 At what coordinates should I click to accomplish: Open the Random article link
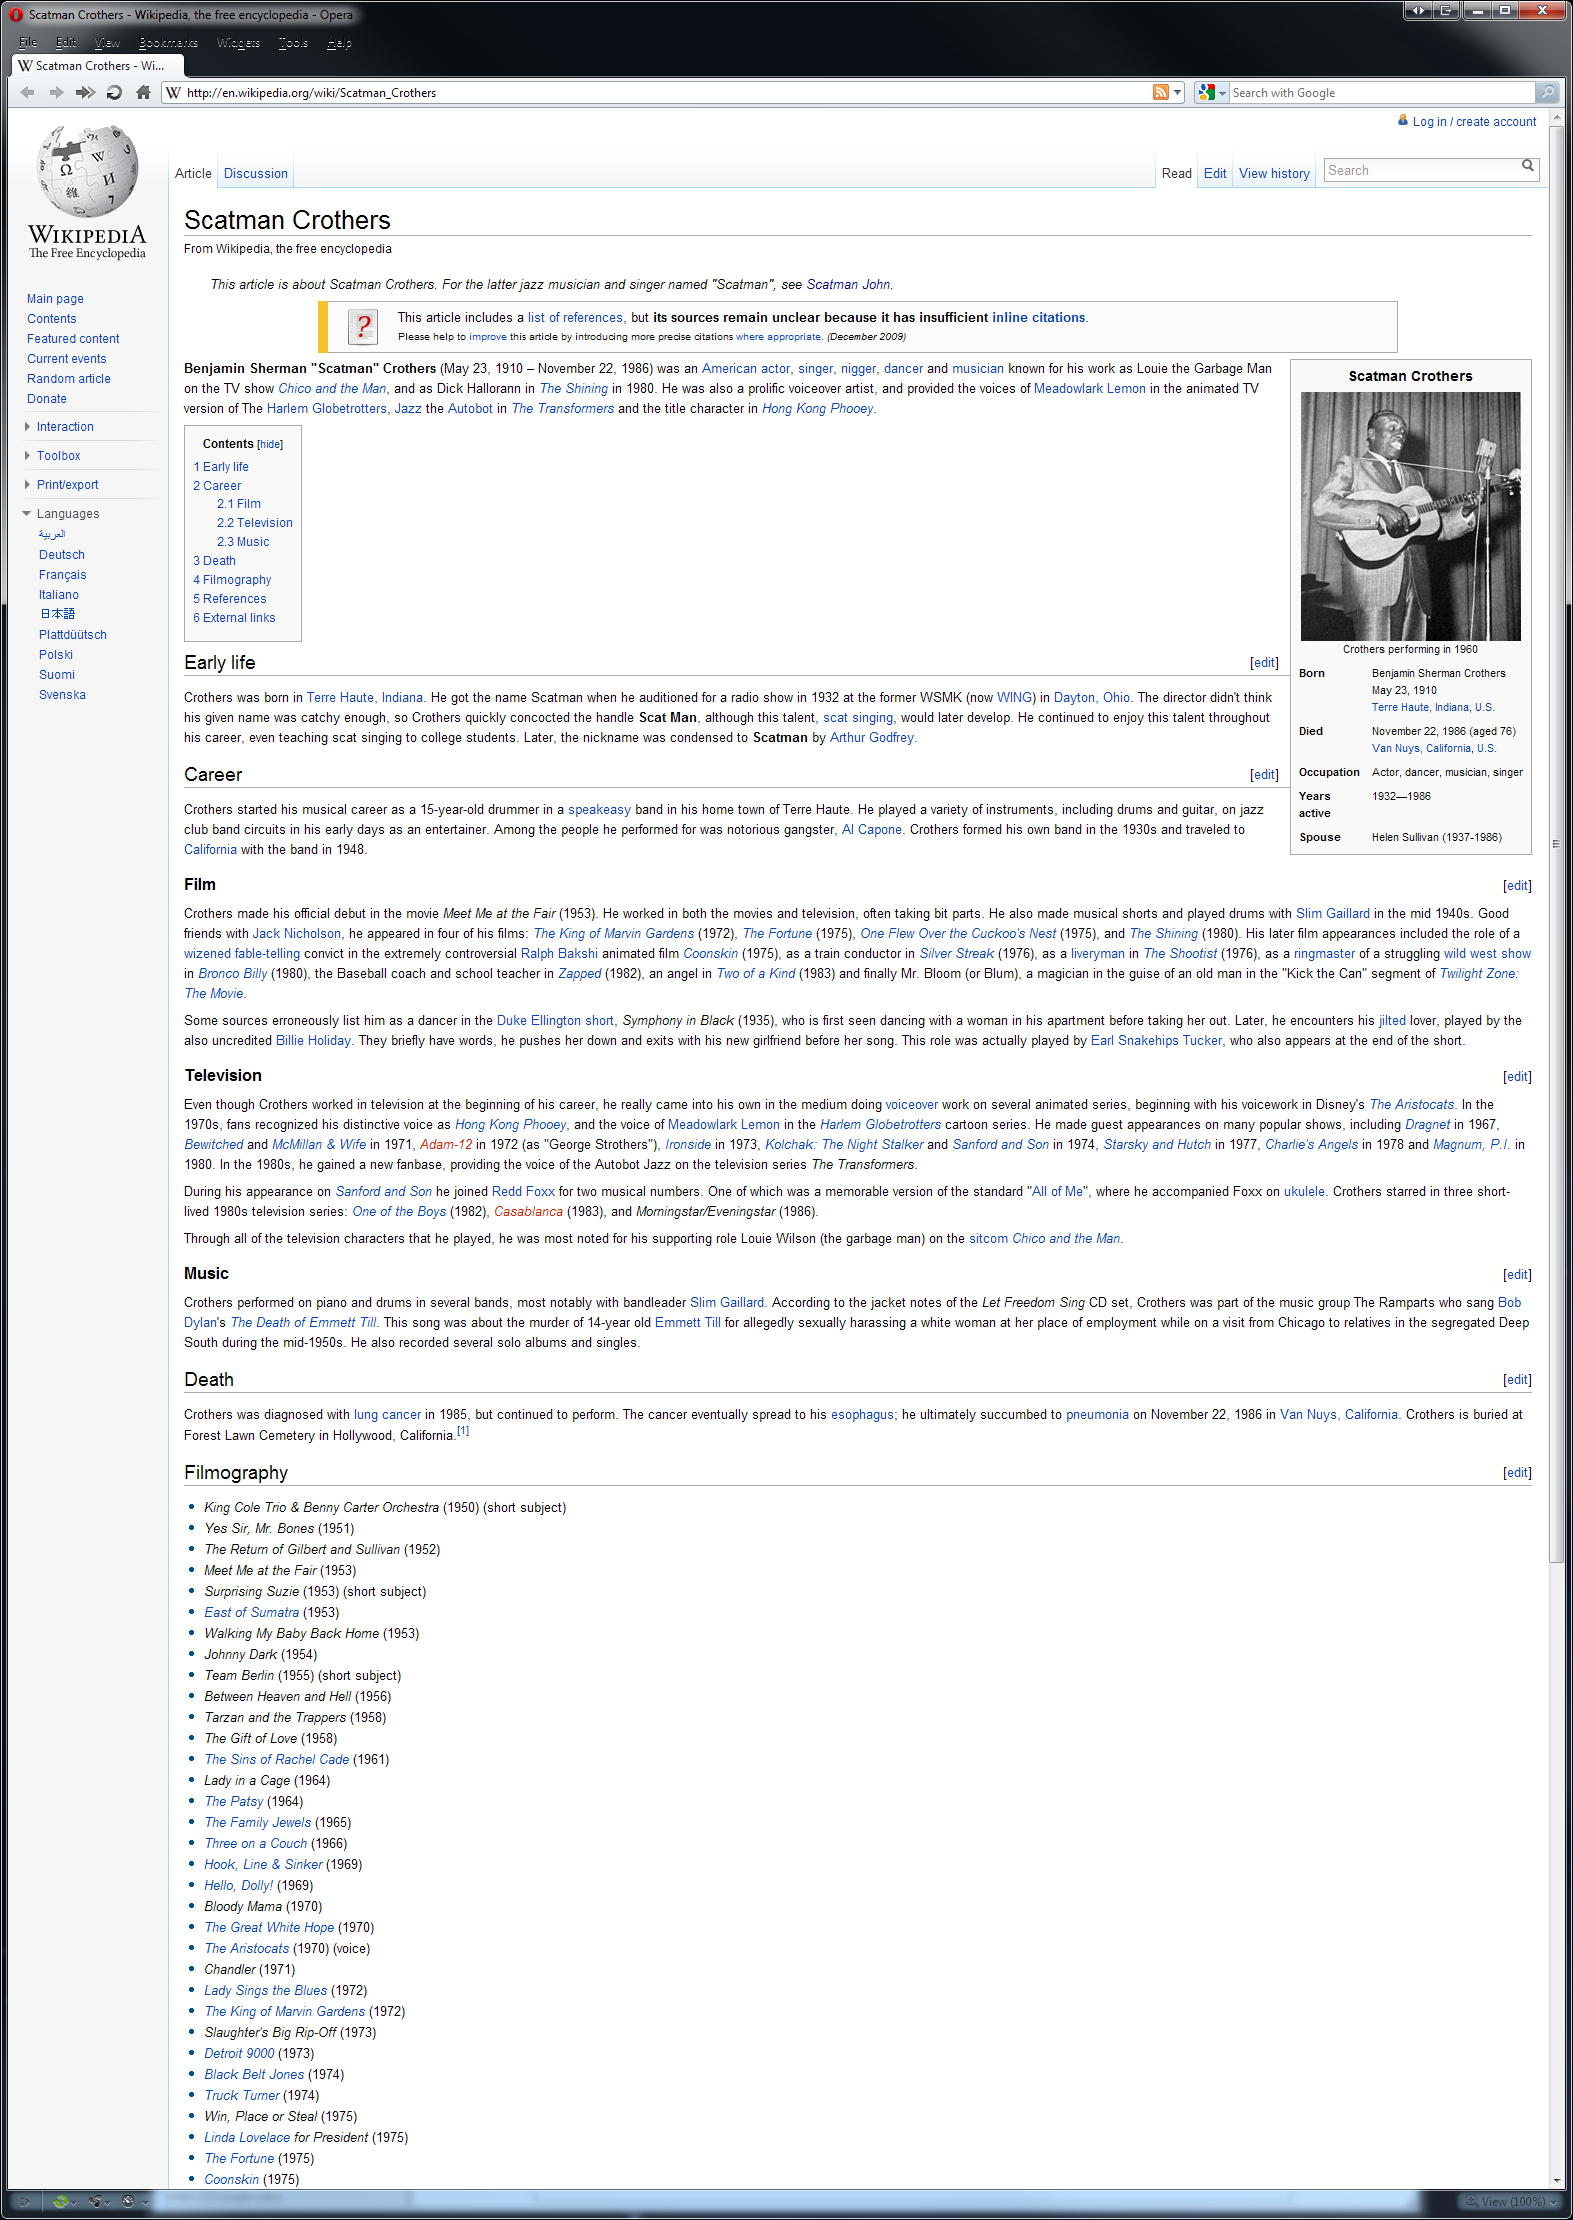(69, 379)
